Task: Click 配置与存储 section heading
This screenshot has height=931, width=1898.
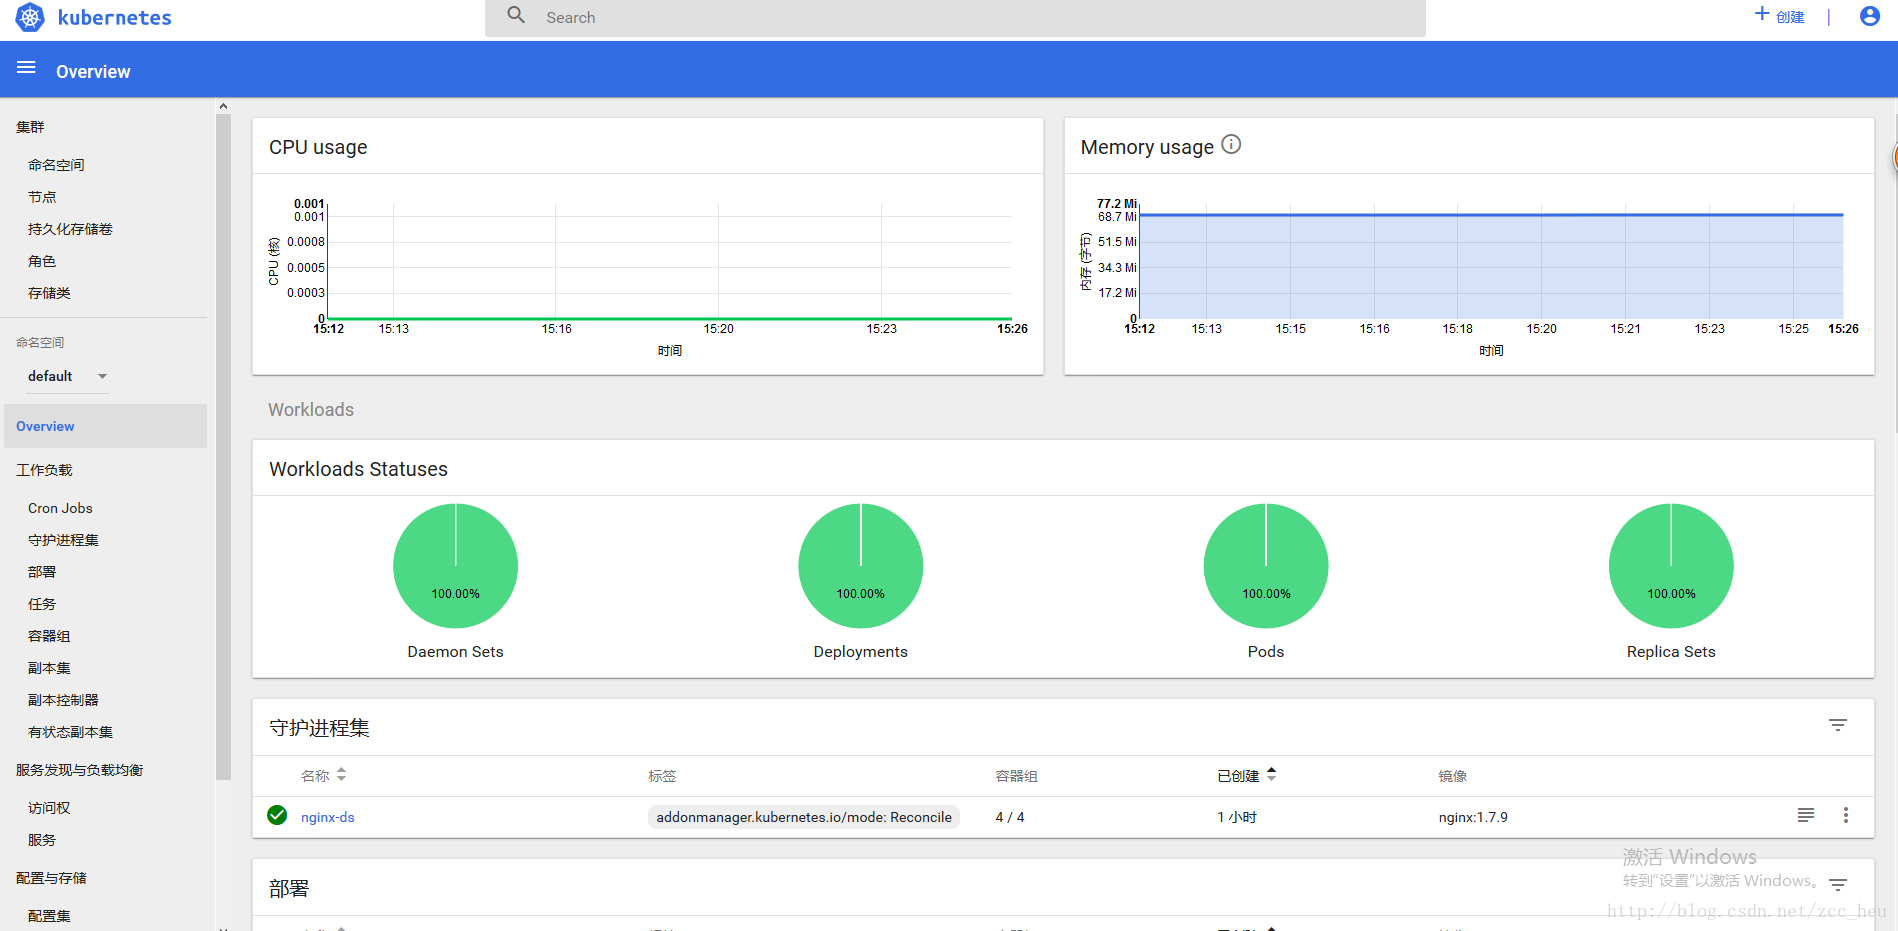Action: [51, 878]
